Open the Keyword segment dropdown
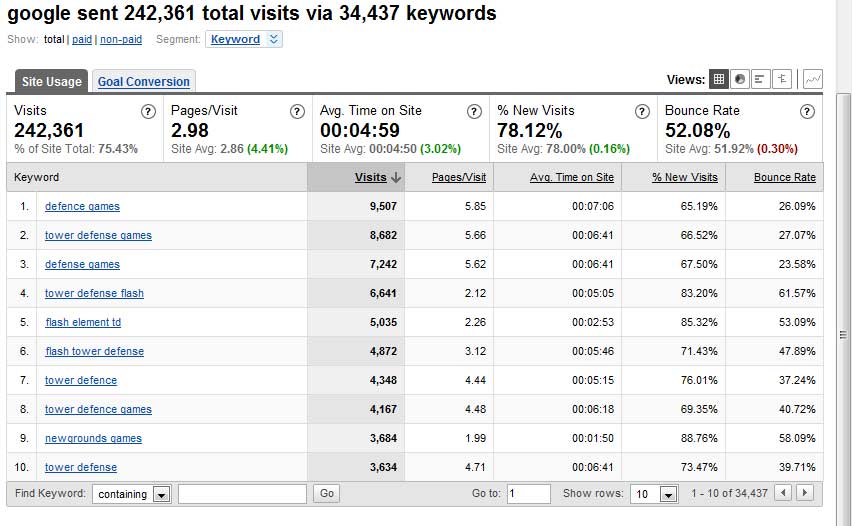The width and height of the screenshot is (852, 526). click(245, 40)
